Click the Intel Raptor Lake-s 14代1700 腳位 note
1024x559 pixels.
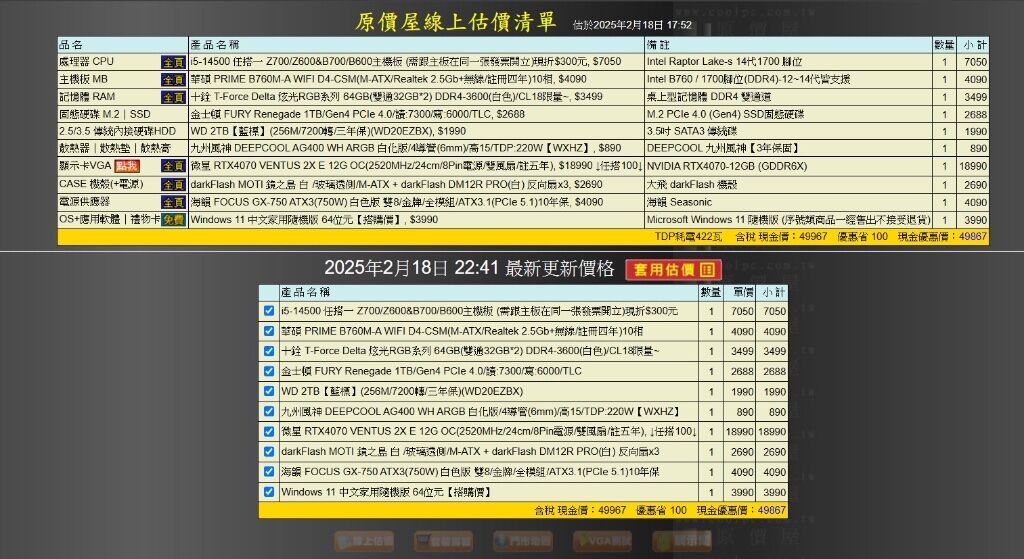(x=724, y=61)
